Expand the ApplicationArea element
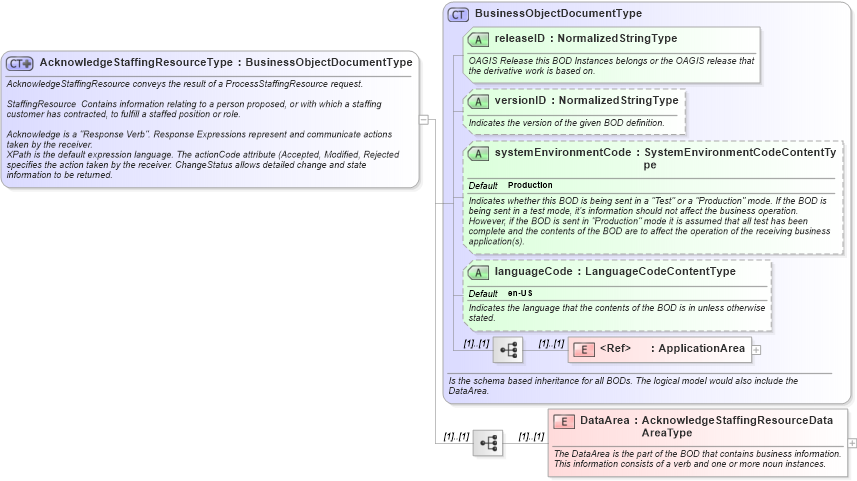The height and width of the screenshot is (481, 857). (x=756, y=350)
